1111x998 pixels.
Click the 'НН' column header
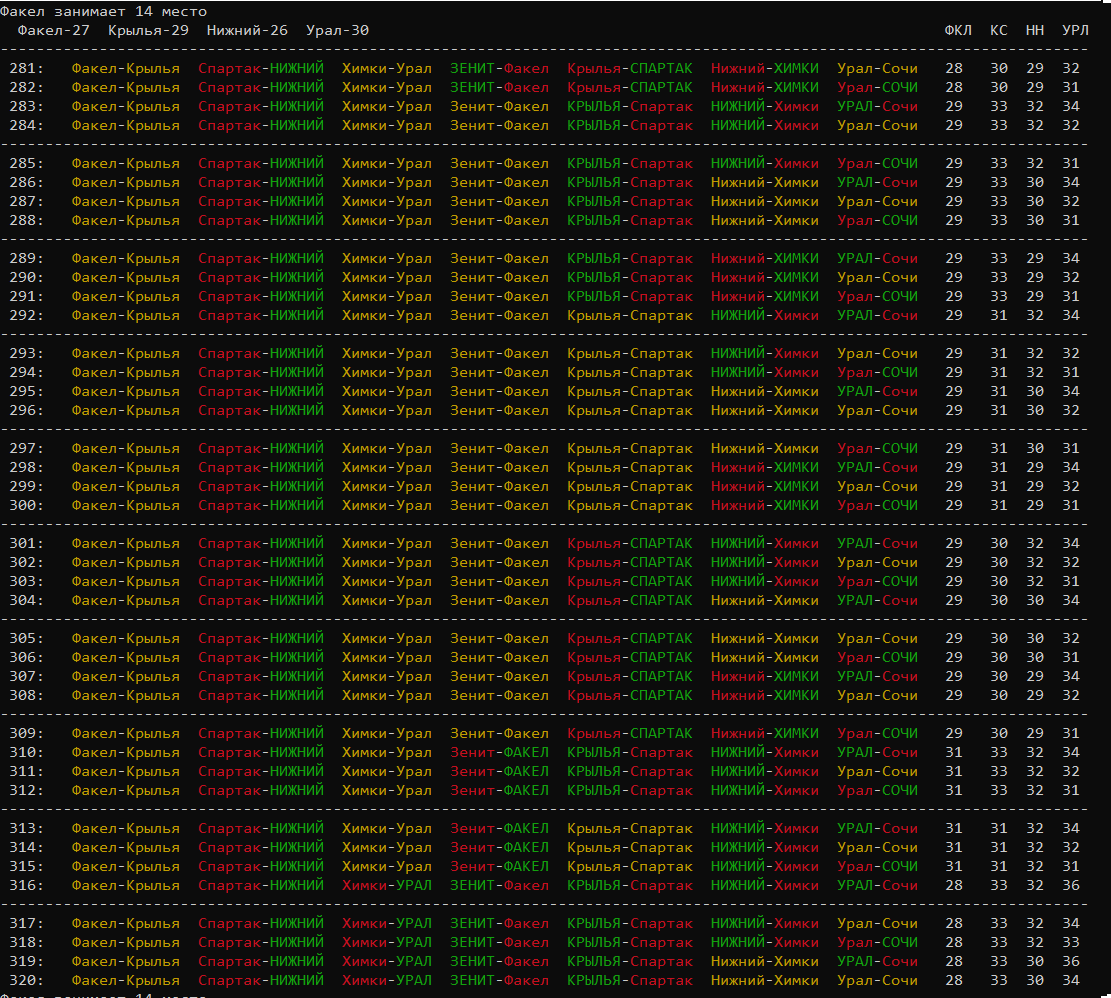(1034, 30)
